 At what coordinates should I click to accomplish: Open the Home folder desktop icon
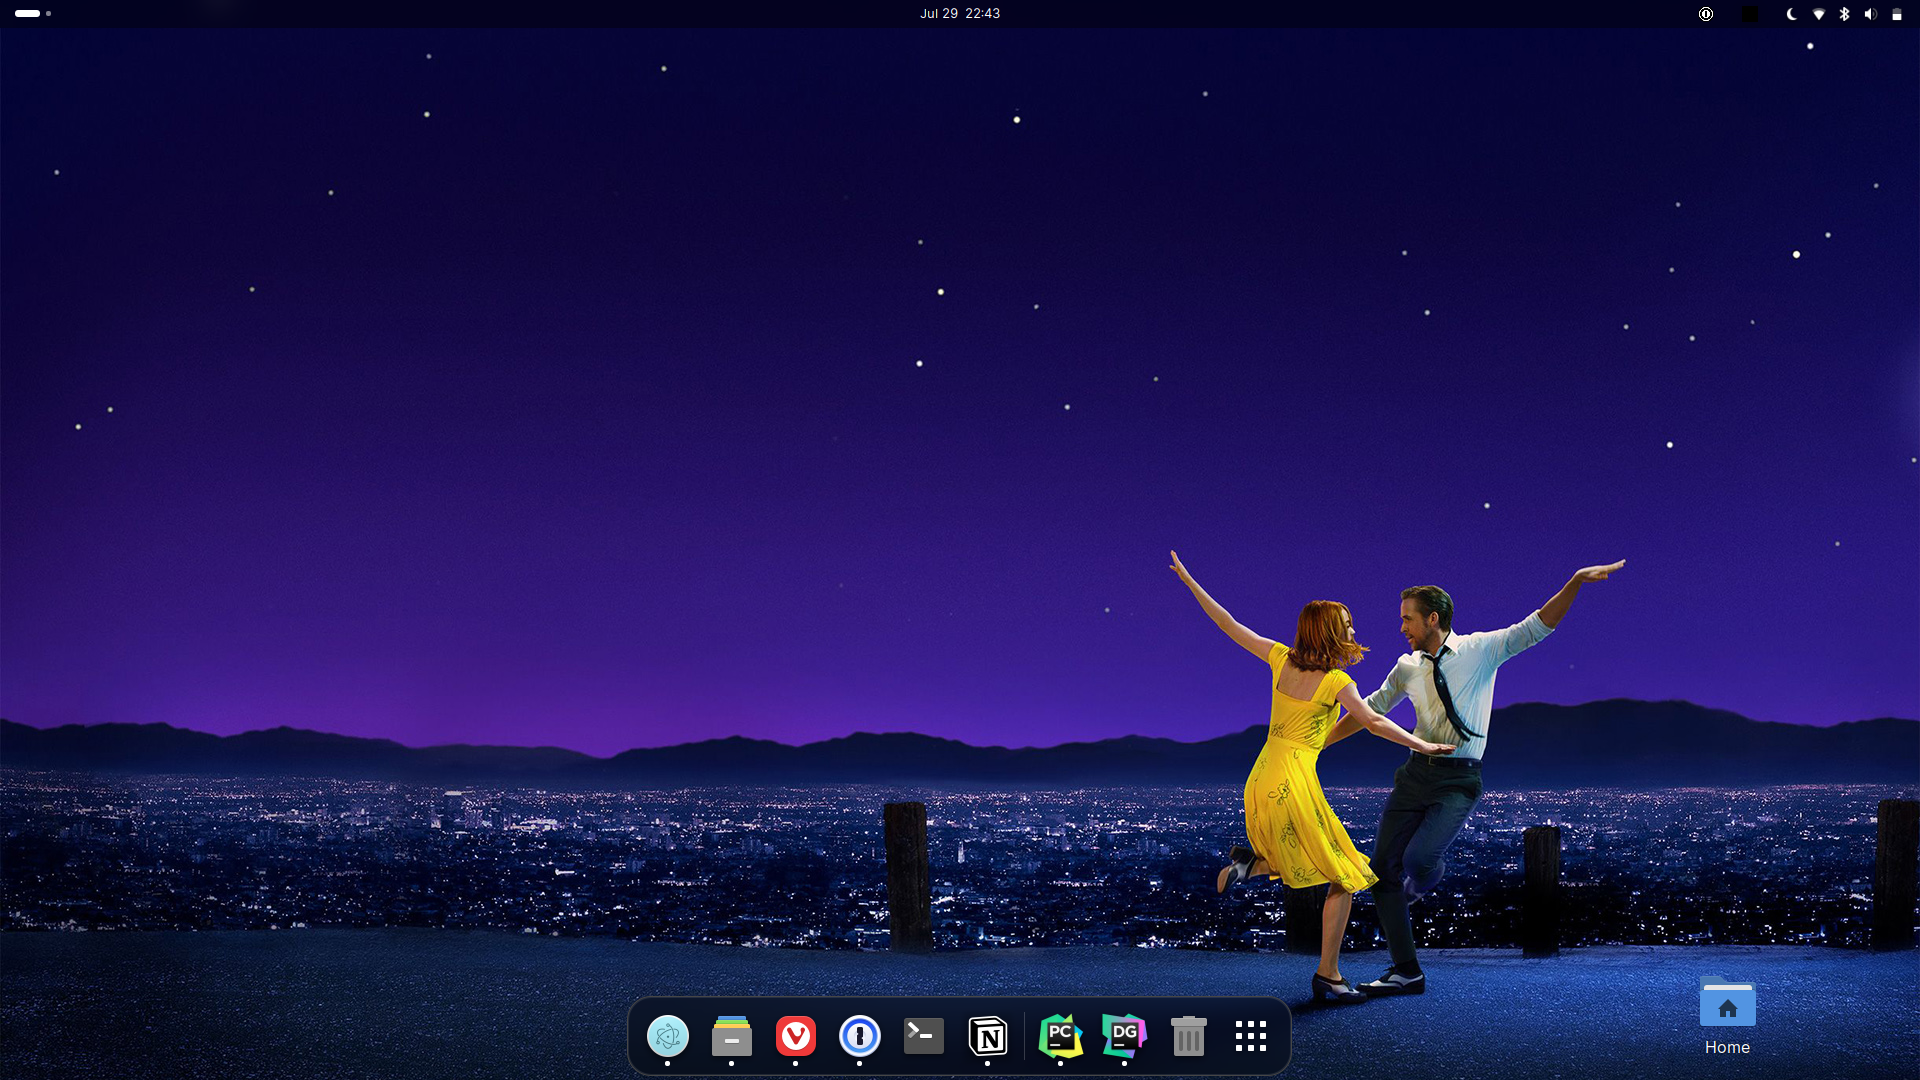[1727, 1015]
